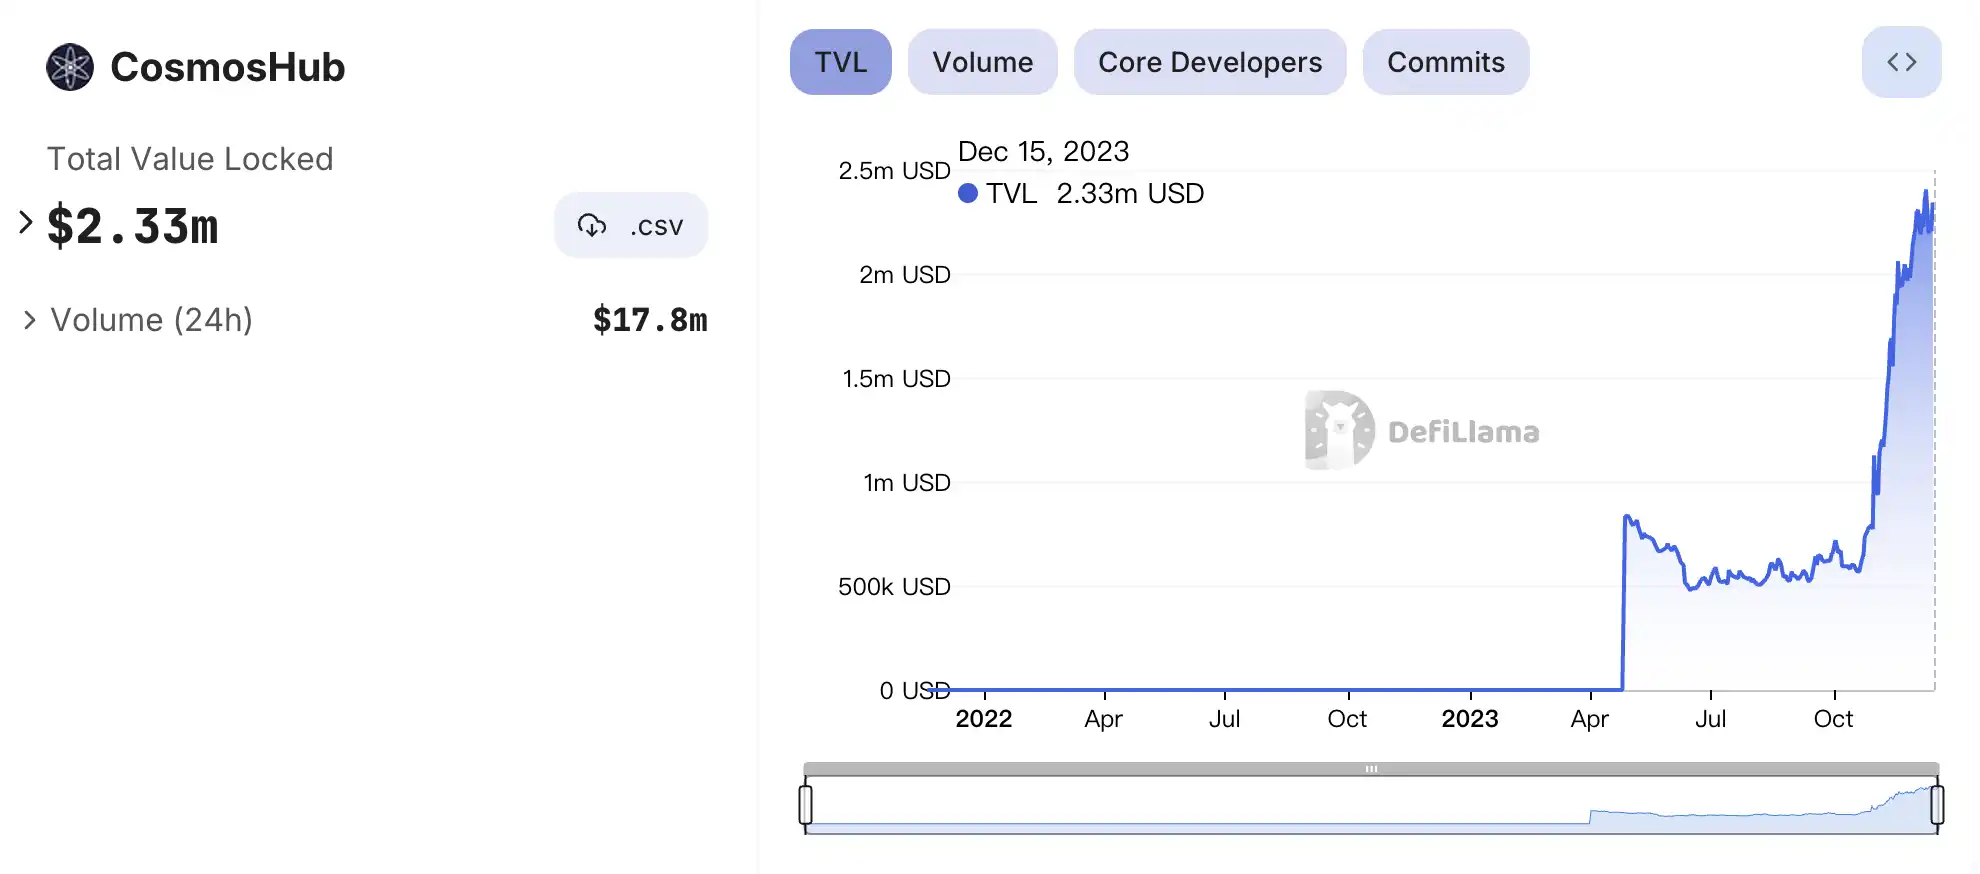Click the $2.33m TVL value

tap(132, 226)
